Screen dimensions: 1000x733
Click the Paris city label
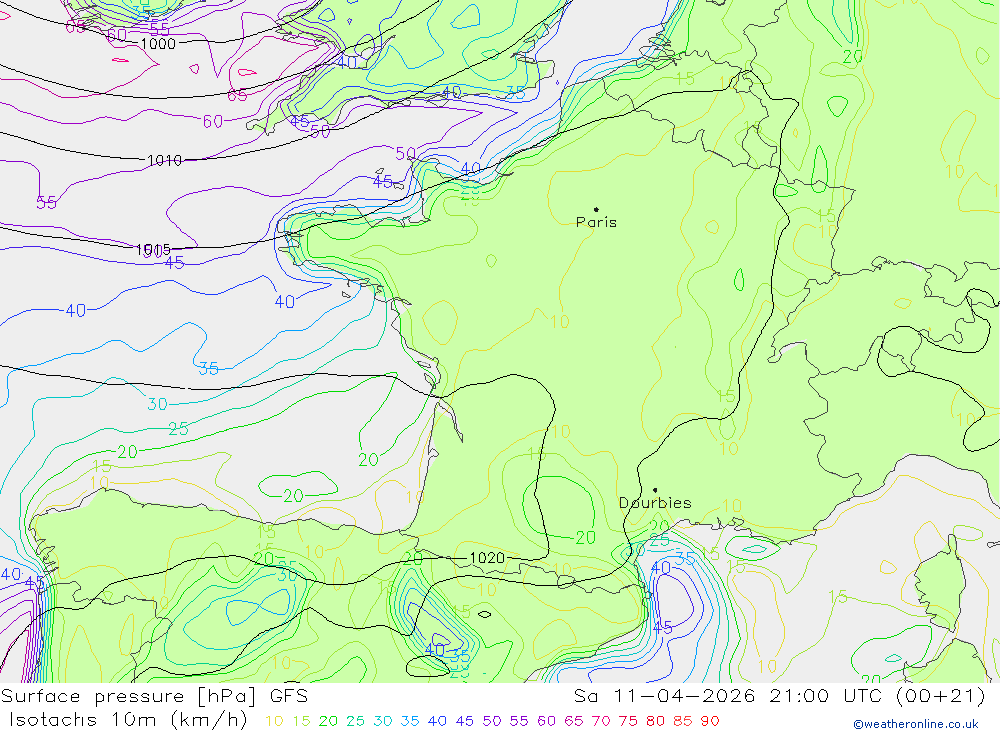coord(596,222)
